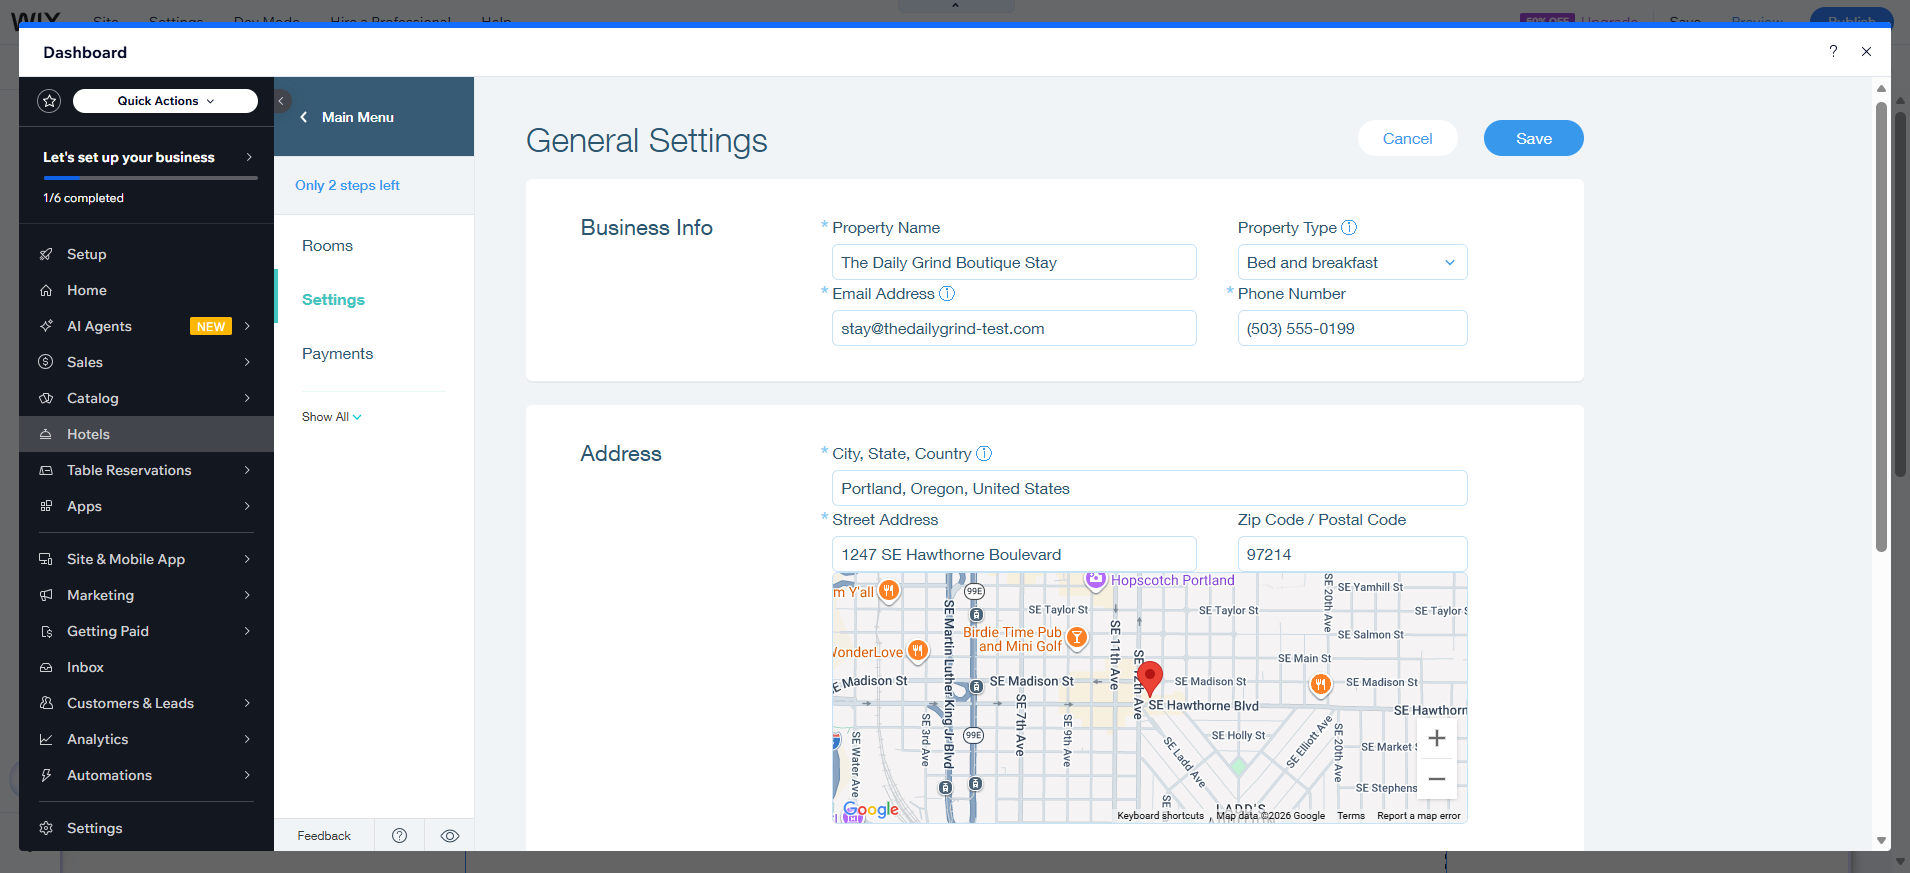Image resolution: width=1910 pixels, height=873 pixels.
Task: Click Hopscotch Portland map marker
Action: [1096, 579]
